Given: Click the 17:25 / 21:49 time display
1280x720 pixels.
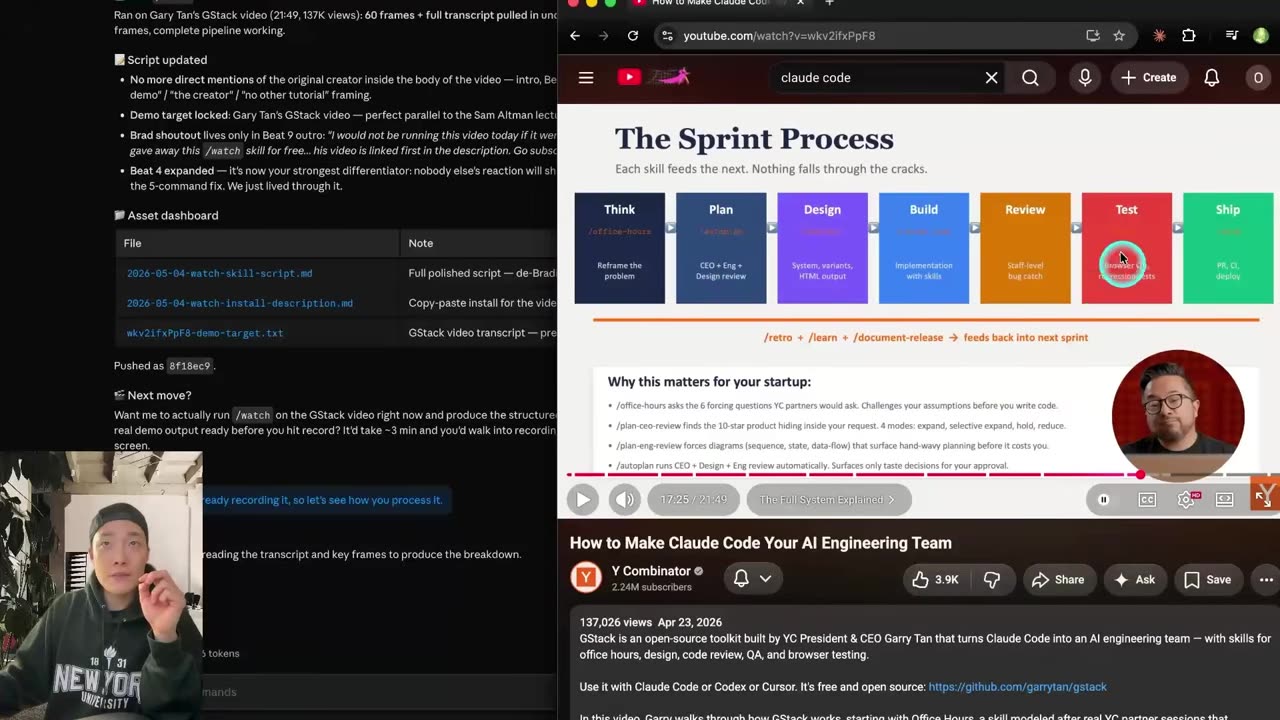Looking at the screenshot, I should (693, 499).
